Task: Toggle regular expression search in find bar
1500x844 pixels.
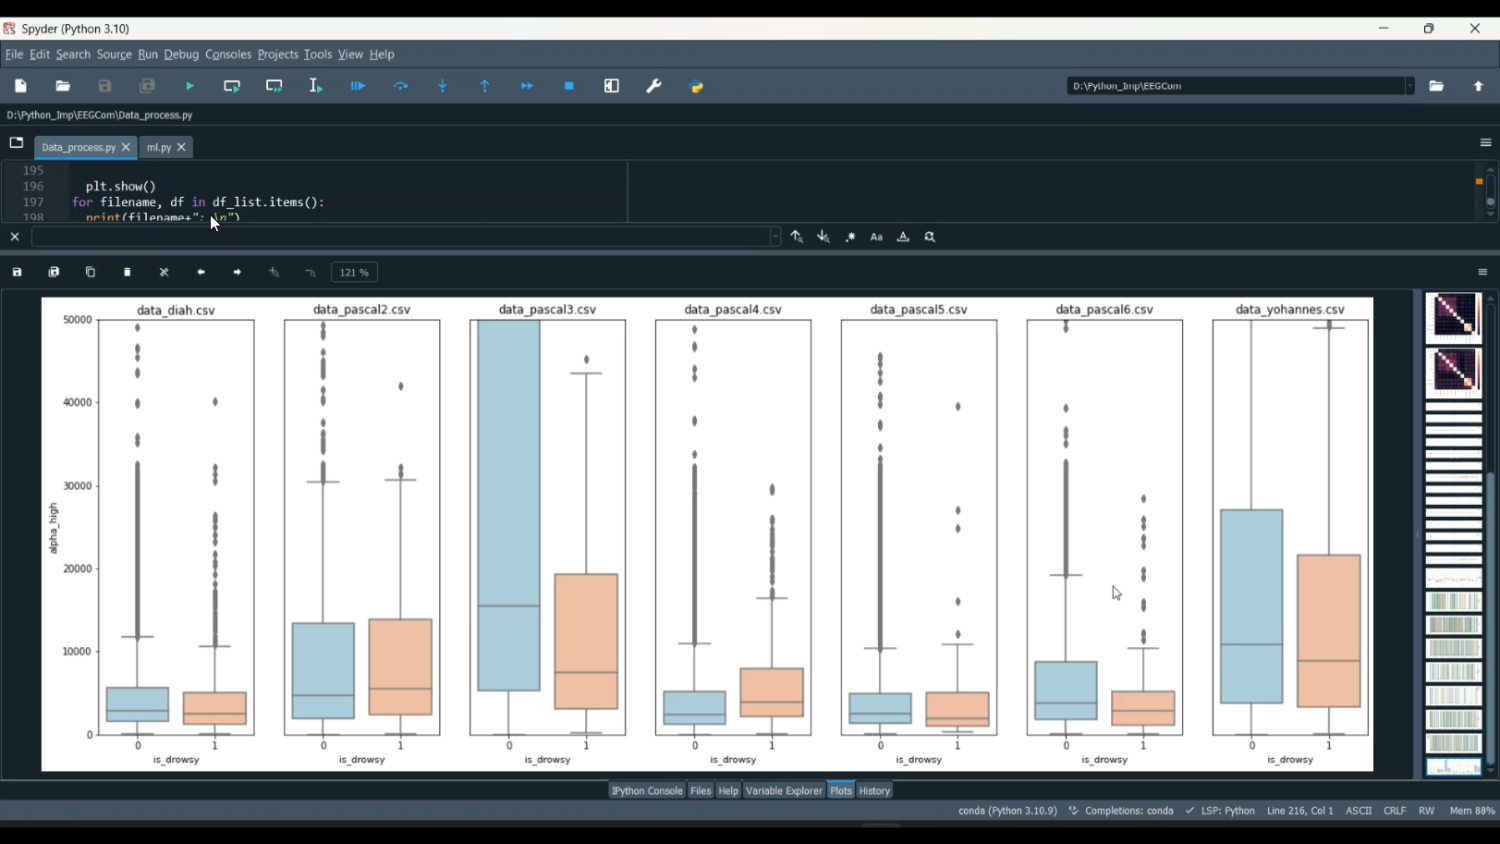Action: (850, 237)
